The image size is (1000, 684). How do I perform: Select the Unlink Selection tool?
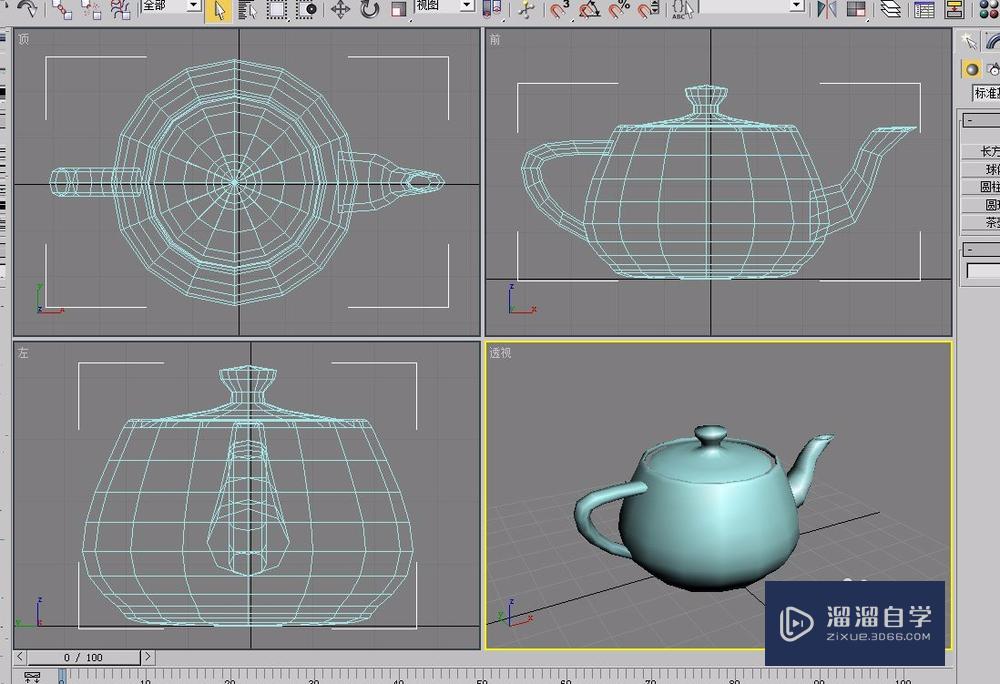[x=91, y=8]
